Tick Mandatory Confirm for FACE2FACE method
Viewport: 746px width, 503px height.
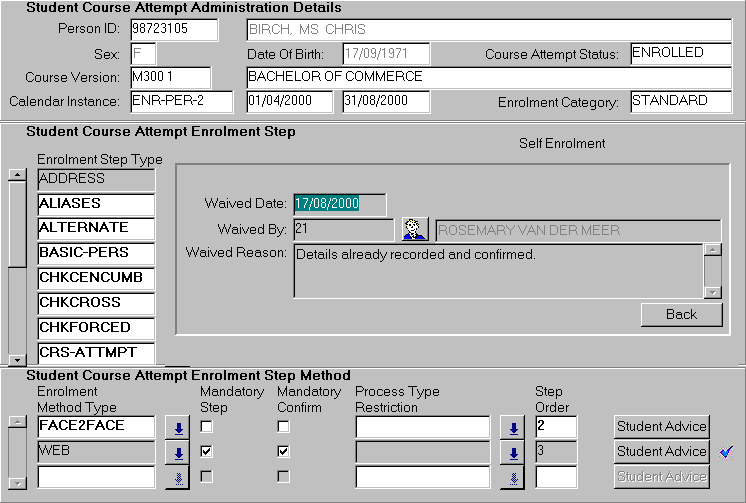283,427
